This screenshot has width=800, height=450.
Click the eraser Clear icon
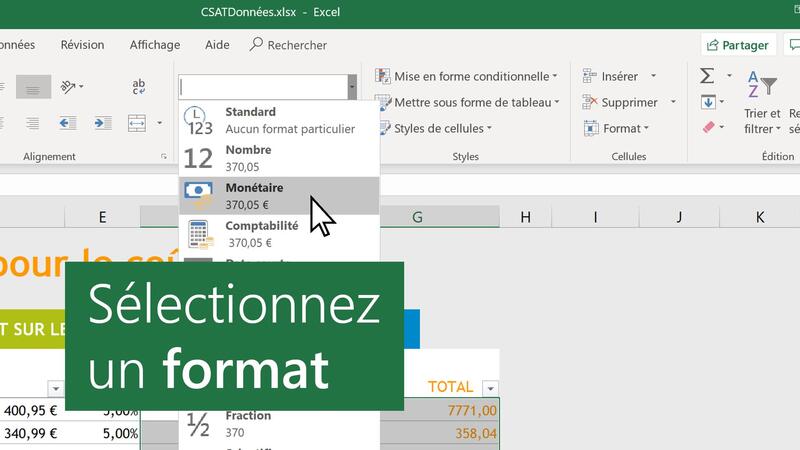coord(708,128)
